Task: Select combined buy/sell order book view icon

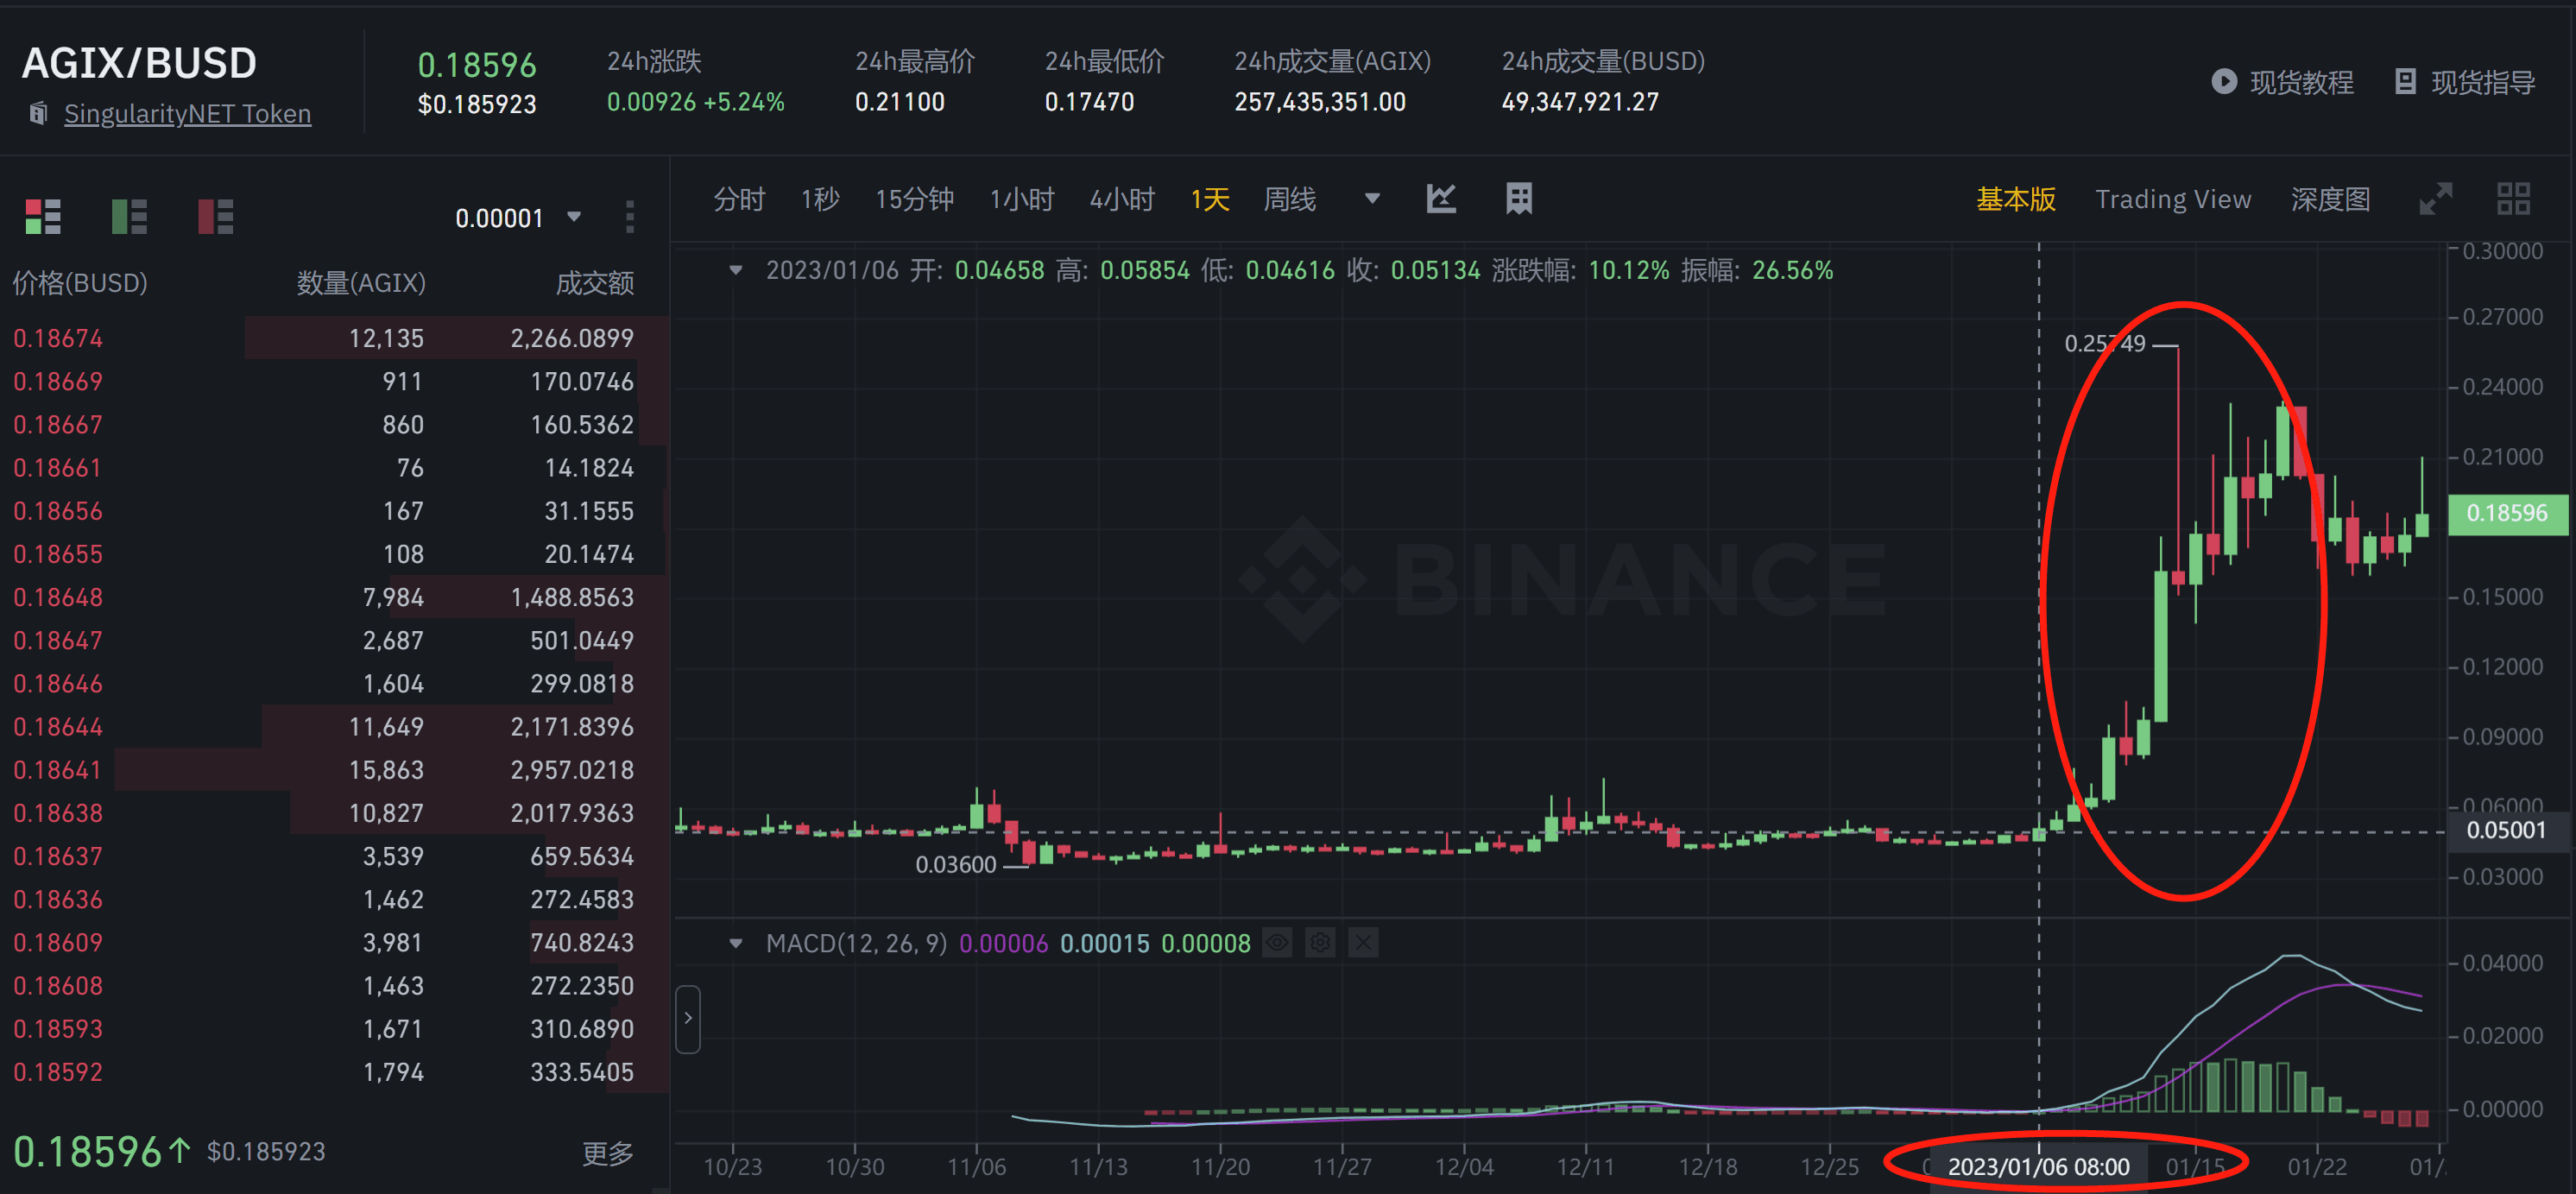Action: click(x=43, y=216)
